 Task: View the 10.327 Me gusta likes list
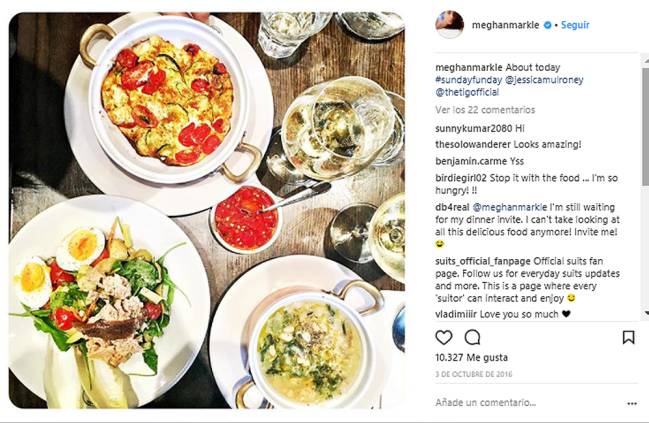pos(471,358)
